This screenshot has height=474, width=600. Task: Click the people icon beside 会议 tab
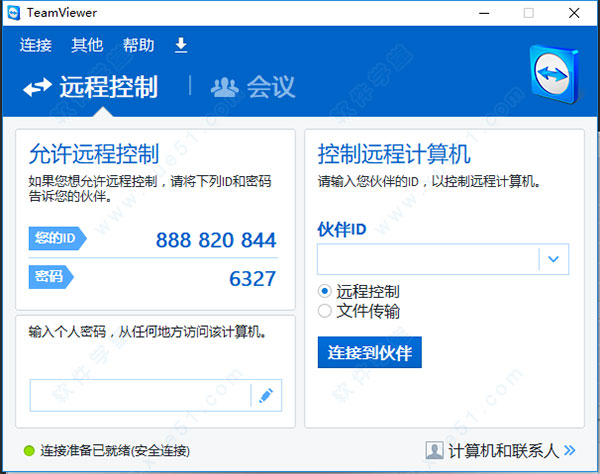[225, 87]
